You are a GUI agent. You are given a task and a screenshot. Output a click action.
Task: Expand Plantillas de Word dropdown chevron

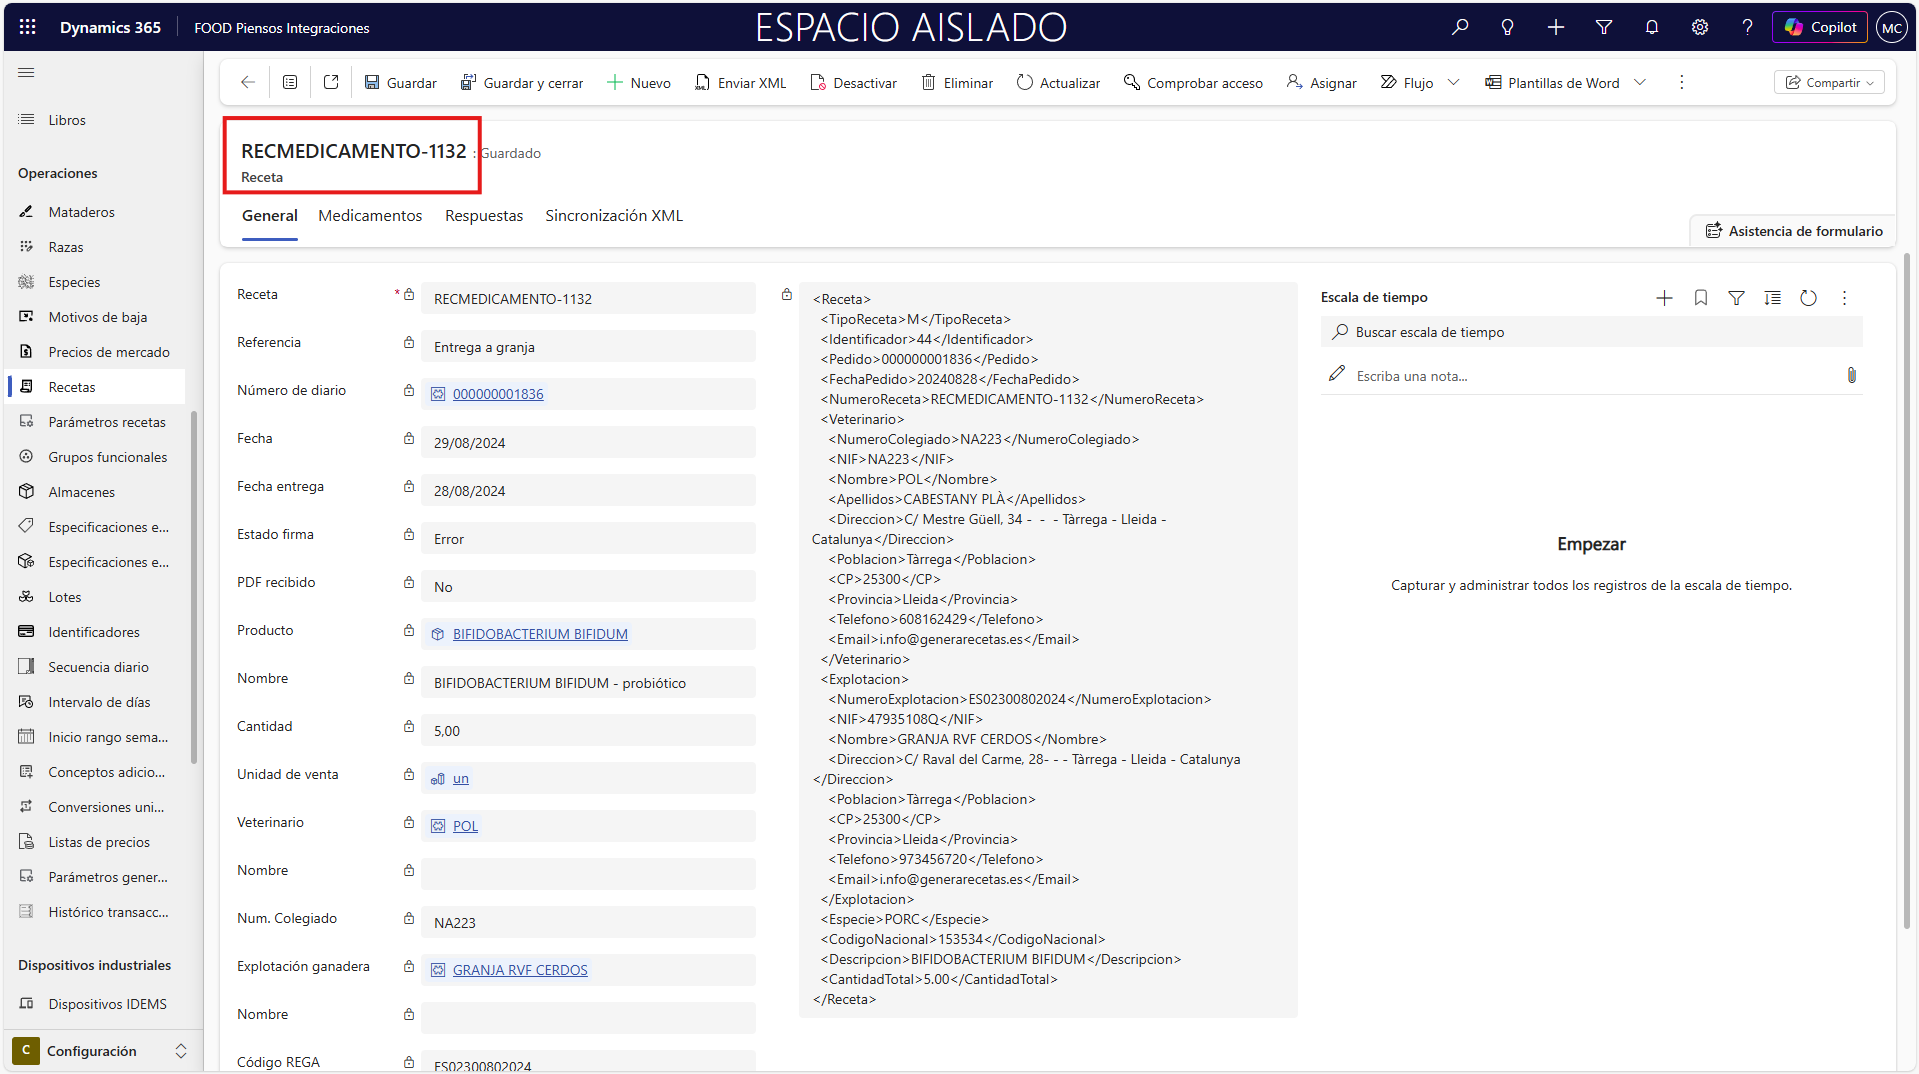(x=1640, y=83)
